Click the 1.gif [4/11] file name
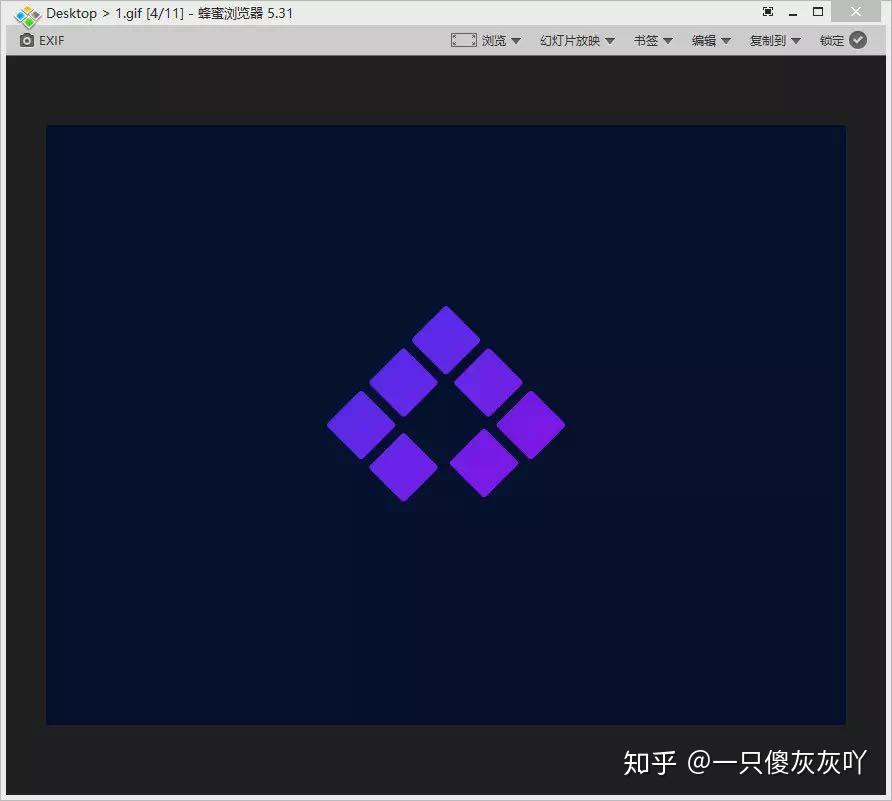 coord(150,13)
